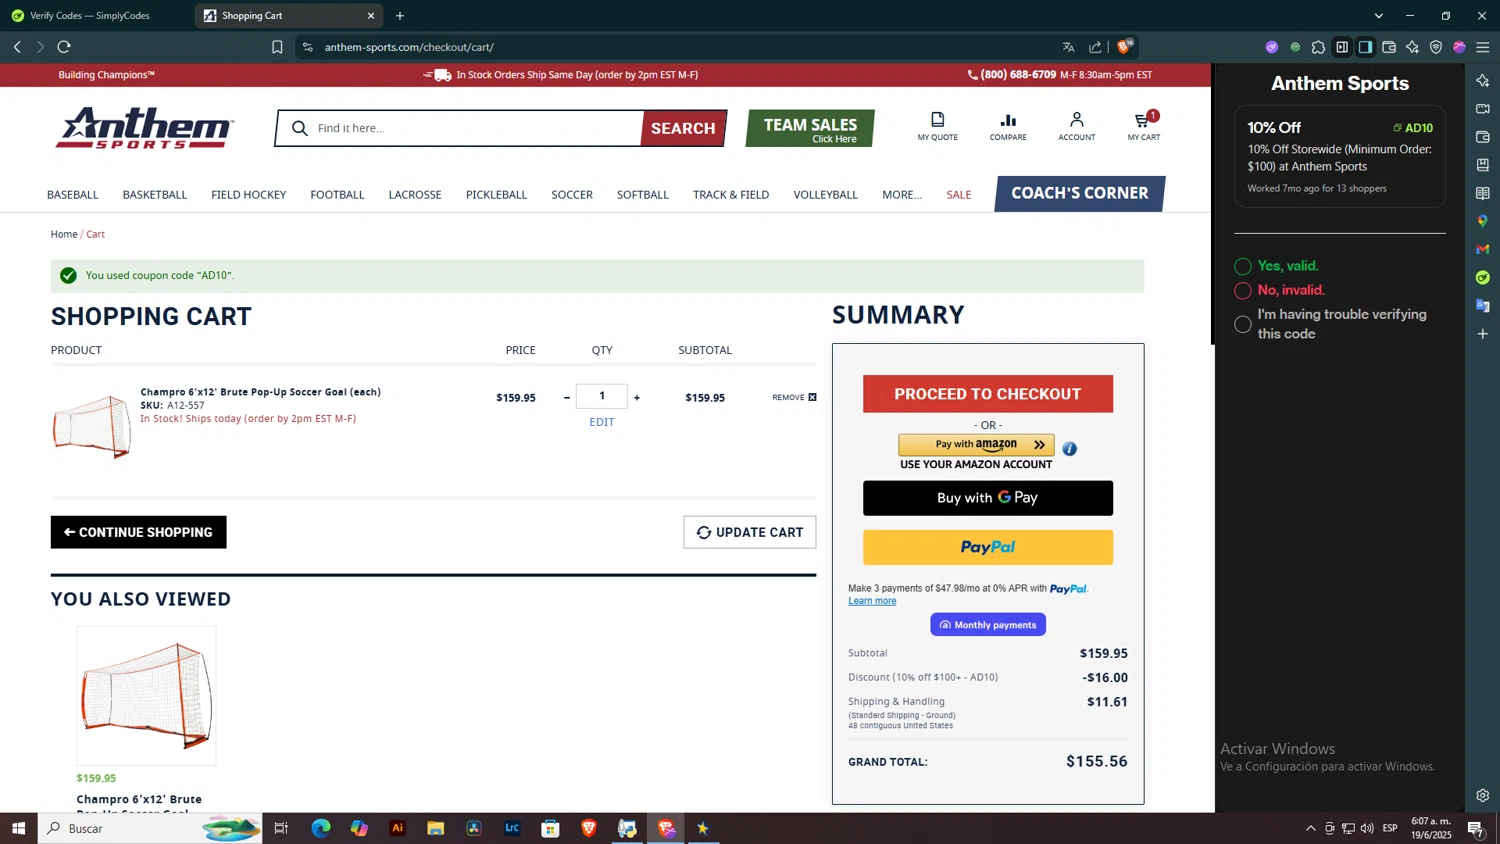Open the Football menu

click(337, 194)
